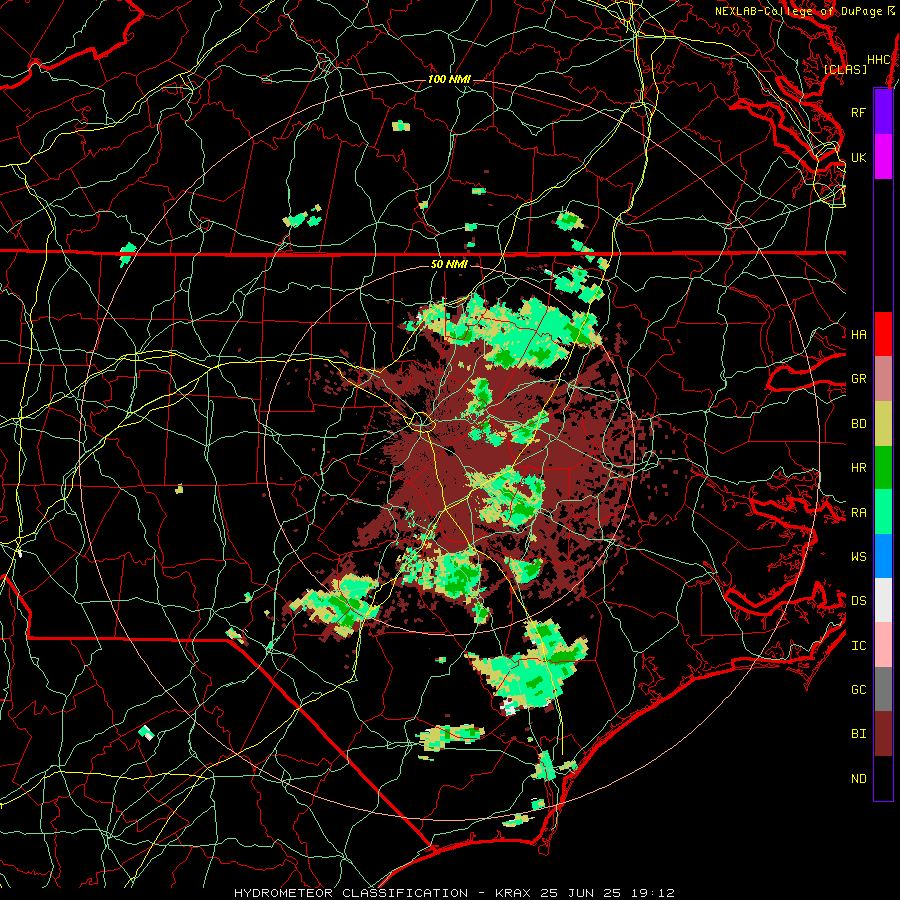Click the "HHC" product code text
900x900 pixels.
[x=879, y=60]
